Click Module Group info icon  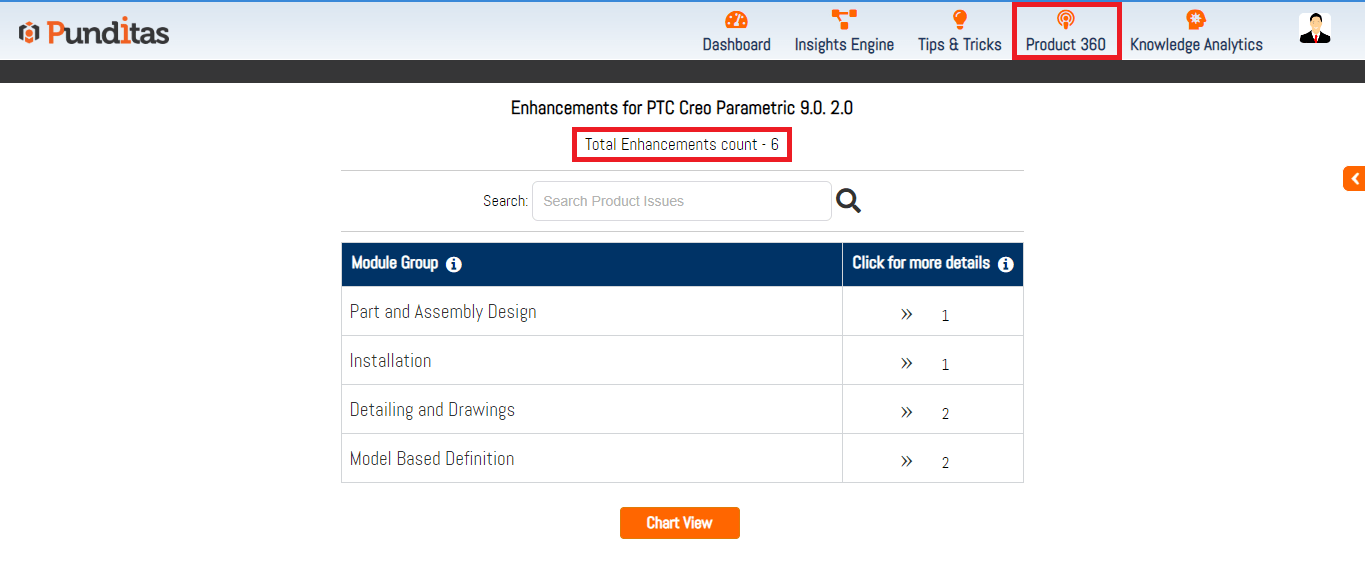454,265
